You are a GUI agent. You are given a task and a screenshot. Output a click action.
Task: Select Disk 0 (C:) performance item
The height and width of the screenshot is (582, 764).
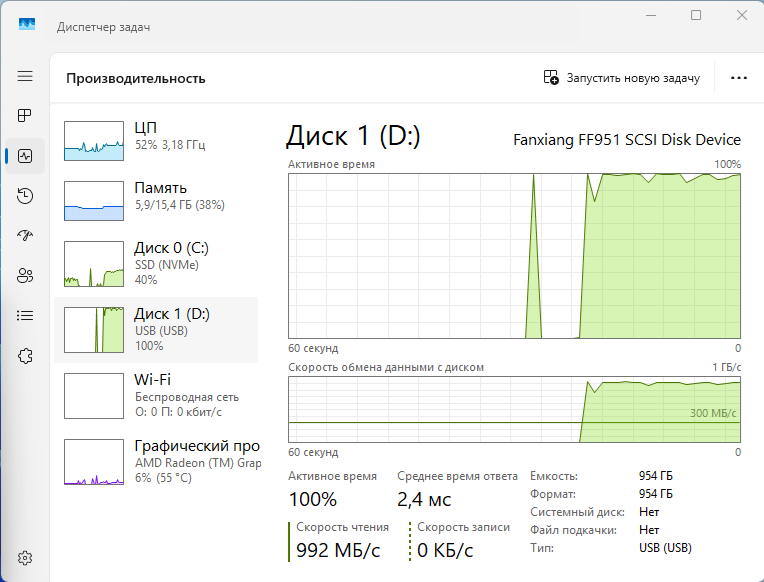click(x=156, y=264)
